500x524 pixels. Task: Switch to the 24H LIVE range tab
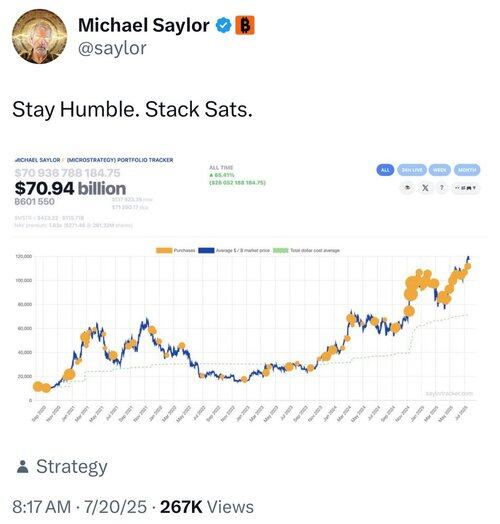pos(411,170)
